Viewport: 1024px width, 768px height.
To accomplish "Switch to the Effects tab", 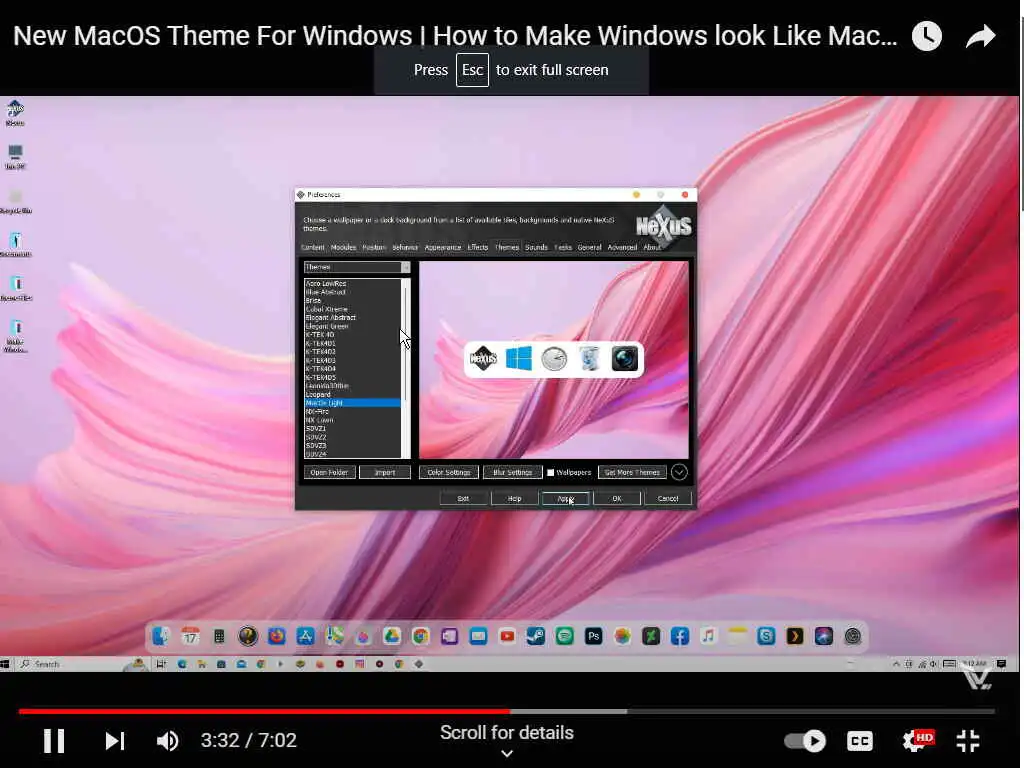I will coord(478,248).
